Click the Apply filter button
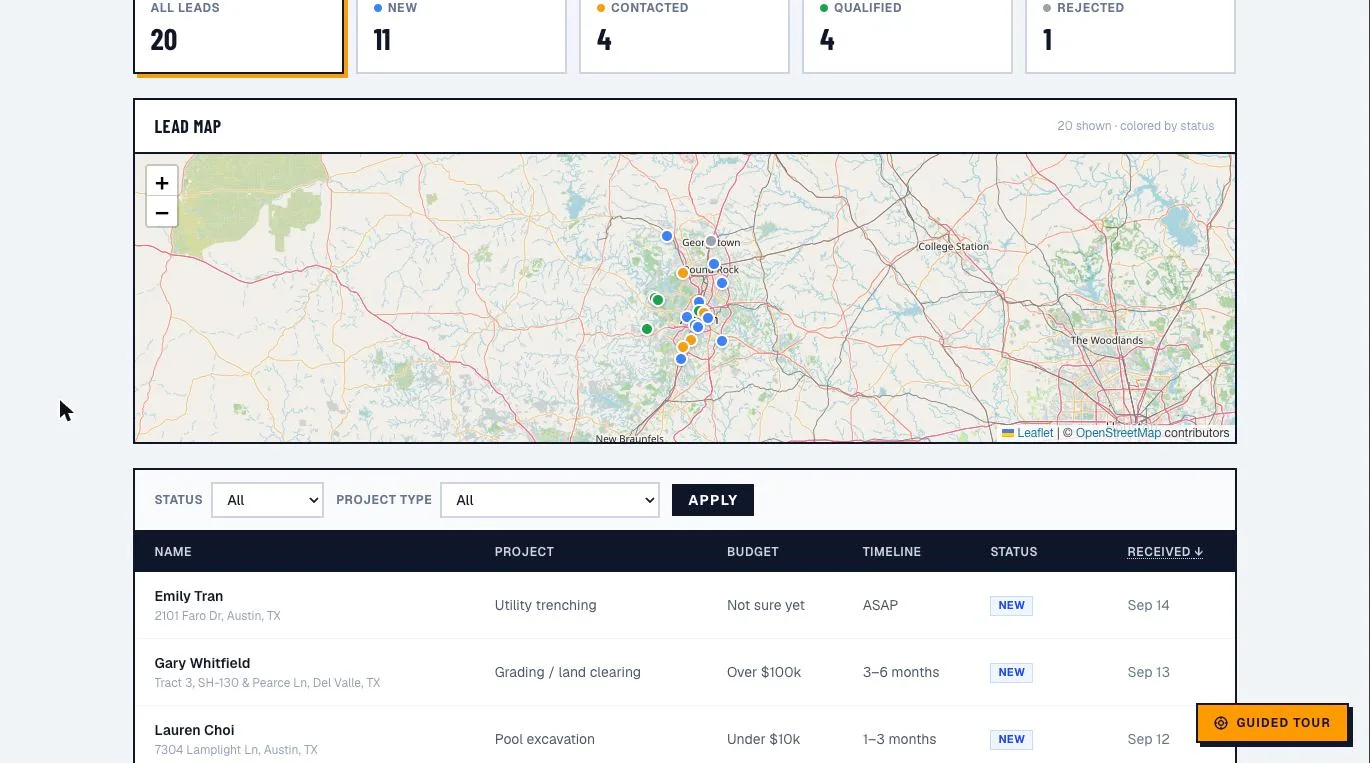 713,500
